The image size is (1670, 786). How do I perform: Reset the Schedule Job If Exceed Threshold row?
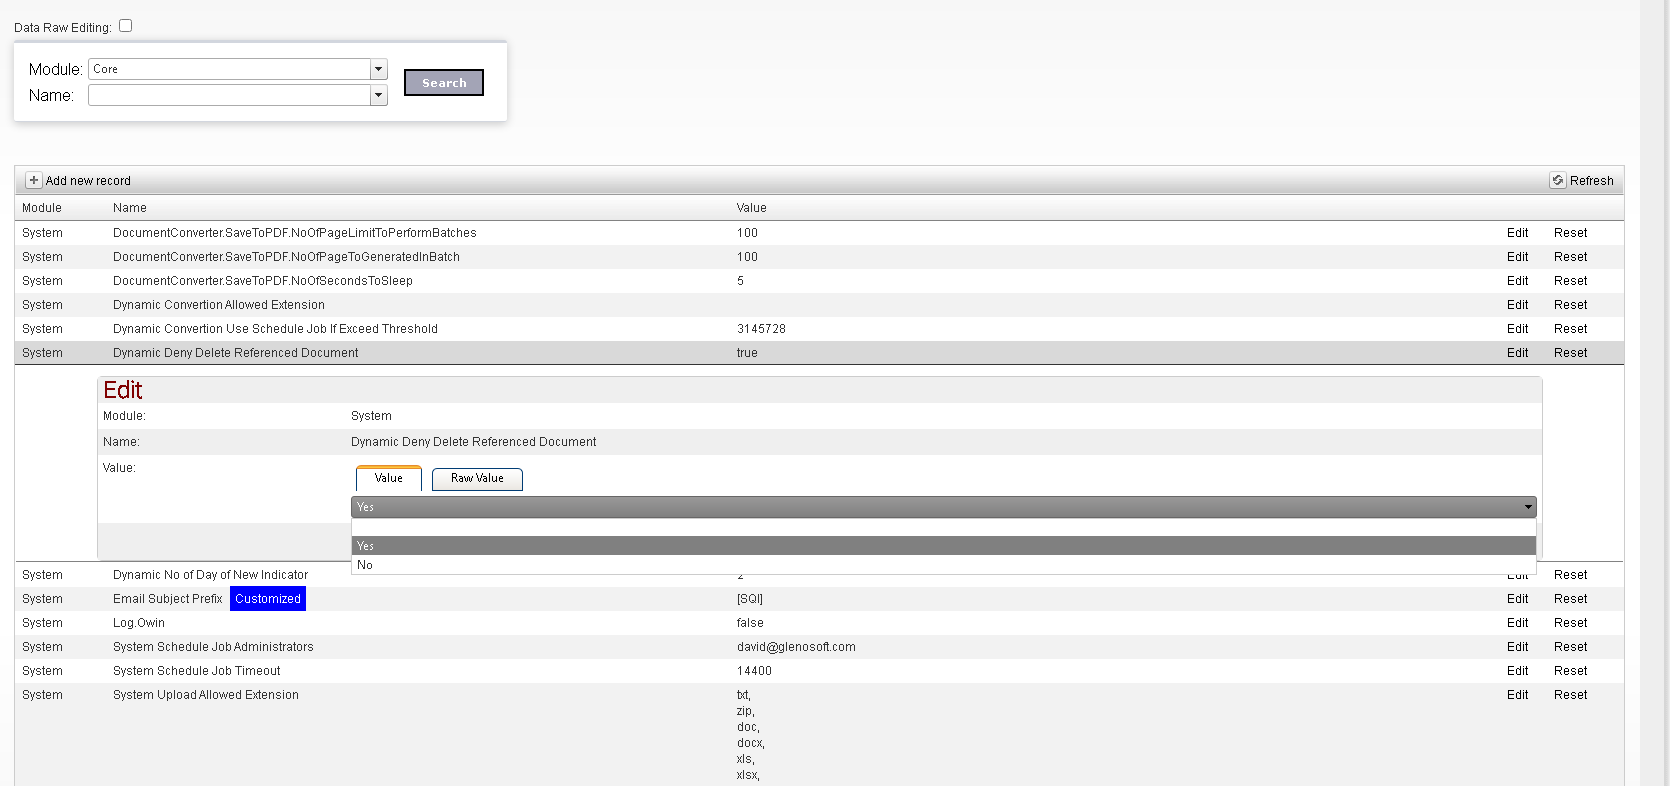click(1570, 329)
